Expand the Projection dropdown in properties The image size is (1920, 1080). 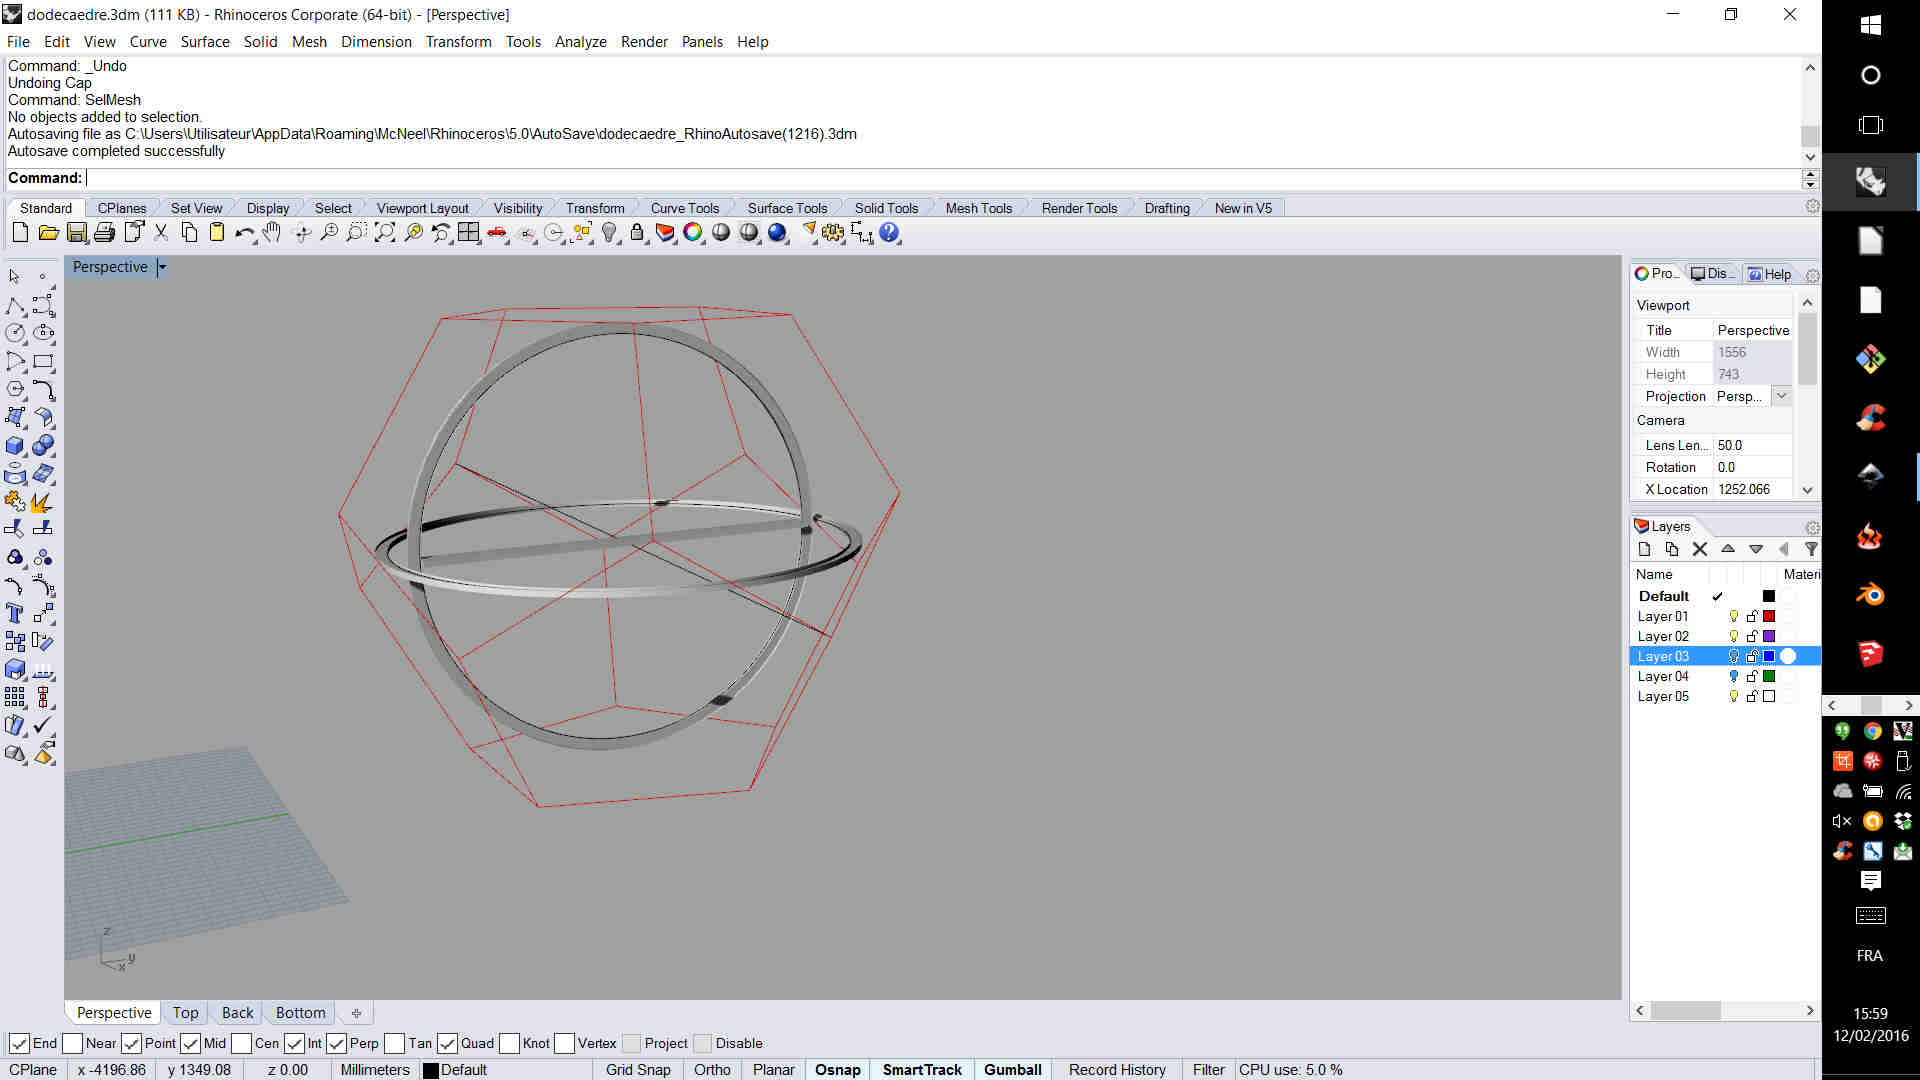(x=1781, y=396)
